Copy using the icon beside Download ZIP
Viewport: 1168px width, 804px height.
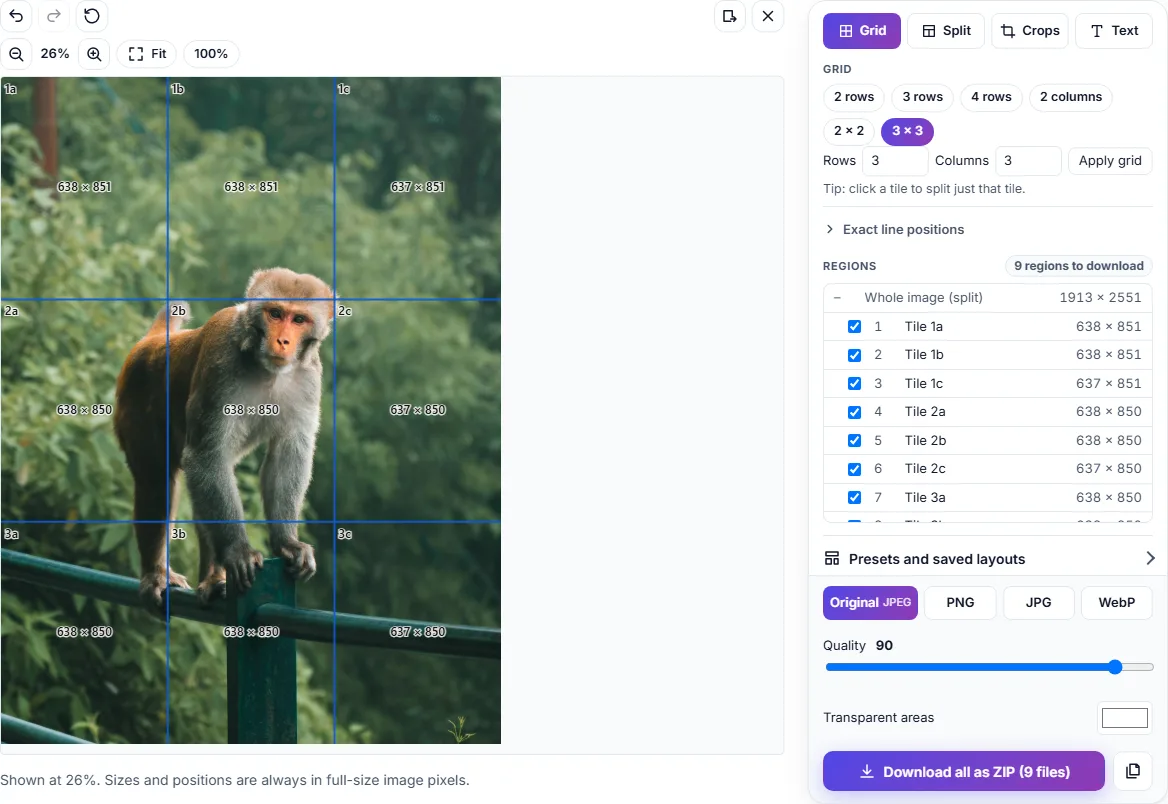(x=1133, y=771)
